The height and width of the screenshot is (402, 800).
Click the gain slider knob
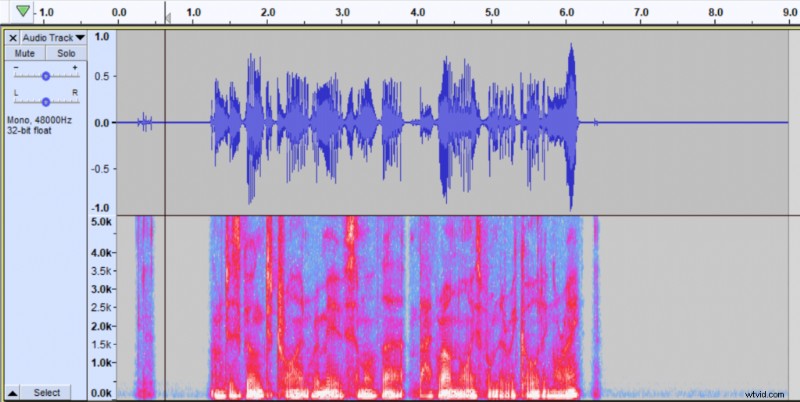tap(46, 76)
